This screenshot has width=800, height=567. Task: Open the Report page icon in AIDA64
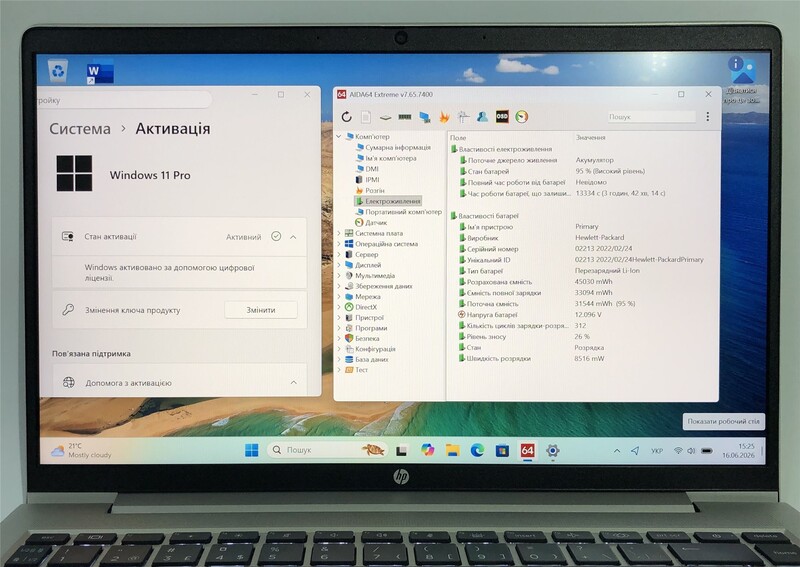coord(366,117)
